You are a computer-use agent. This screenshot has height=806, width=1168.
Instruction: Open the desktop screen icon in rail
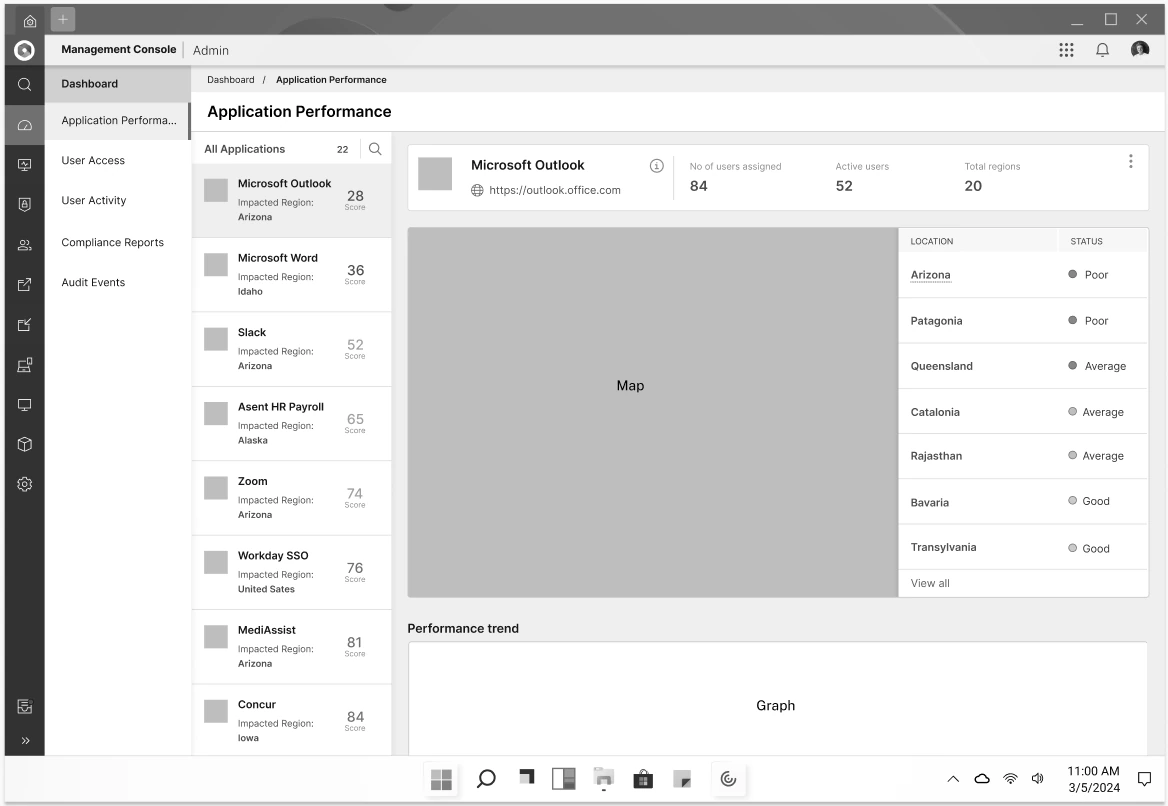pos(25,404)
